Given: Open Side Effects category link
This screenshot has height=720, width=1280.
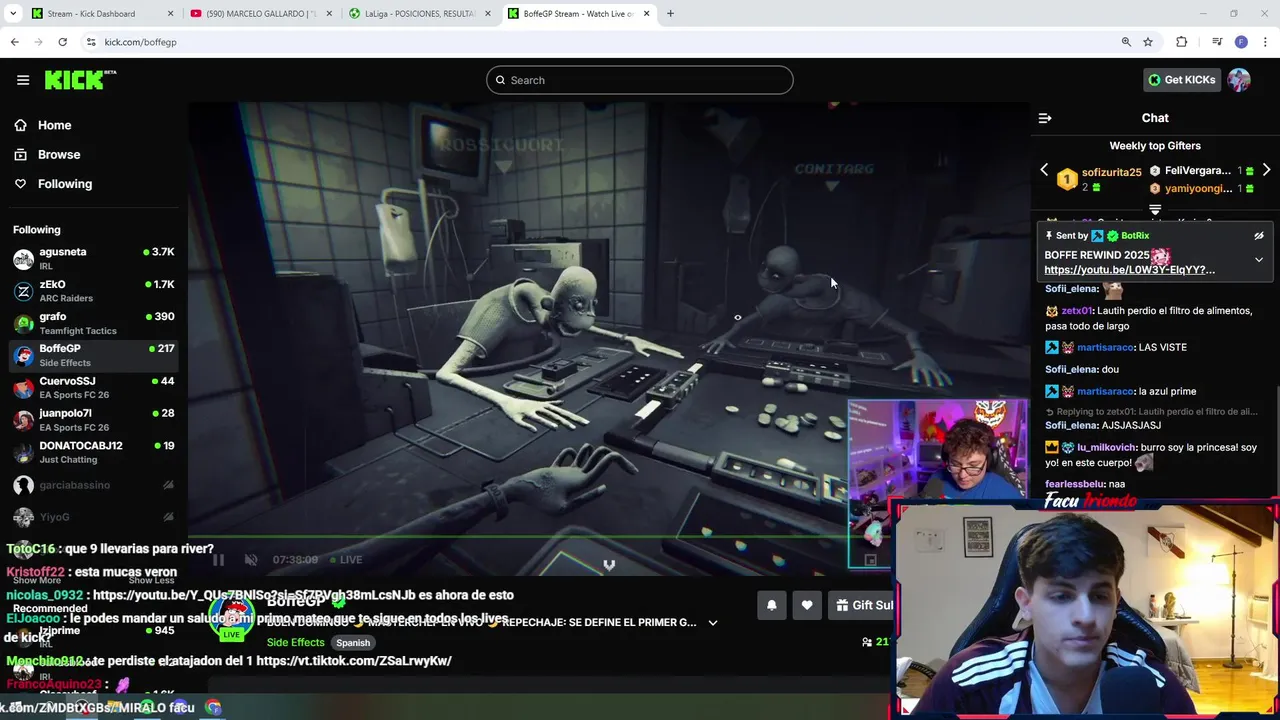Looking at the screenshot, I should 295,643.
